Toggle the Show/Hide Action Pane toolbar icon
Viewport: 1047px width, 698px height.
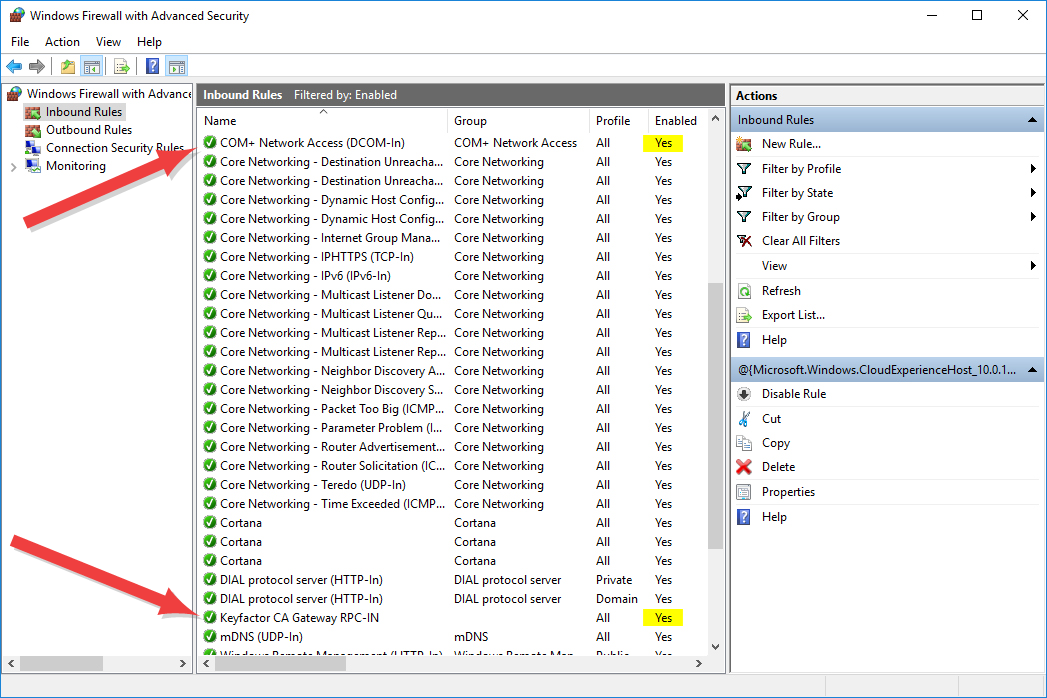coord(177,66)
